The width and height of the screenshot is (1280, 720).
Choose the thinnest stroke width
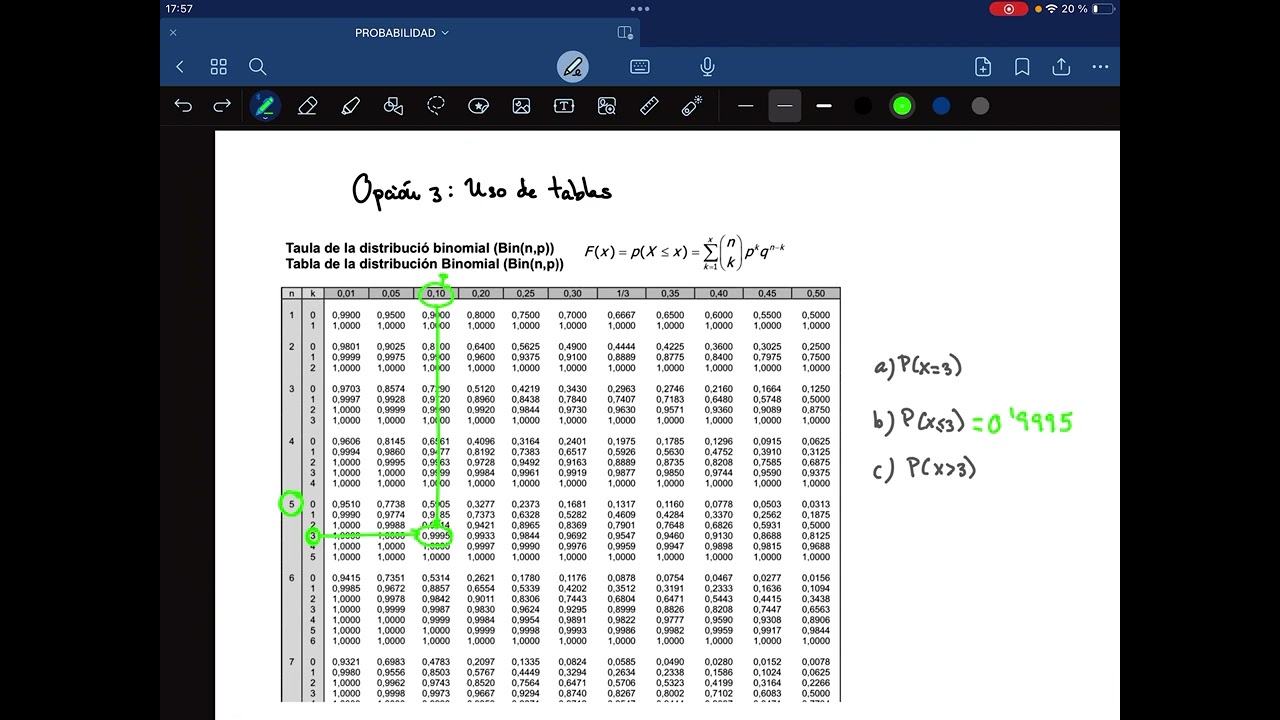coord(745,105)
